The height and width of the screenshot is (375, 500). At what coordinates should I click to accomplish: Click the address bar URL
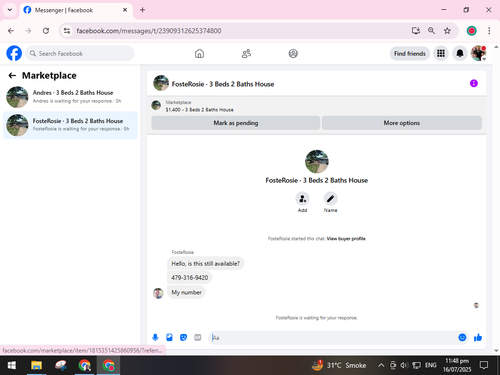[149, 31]
